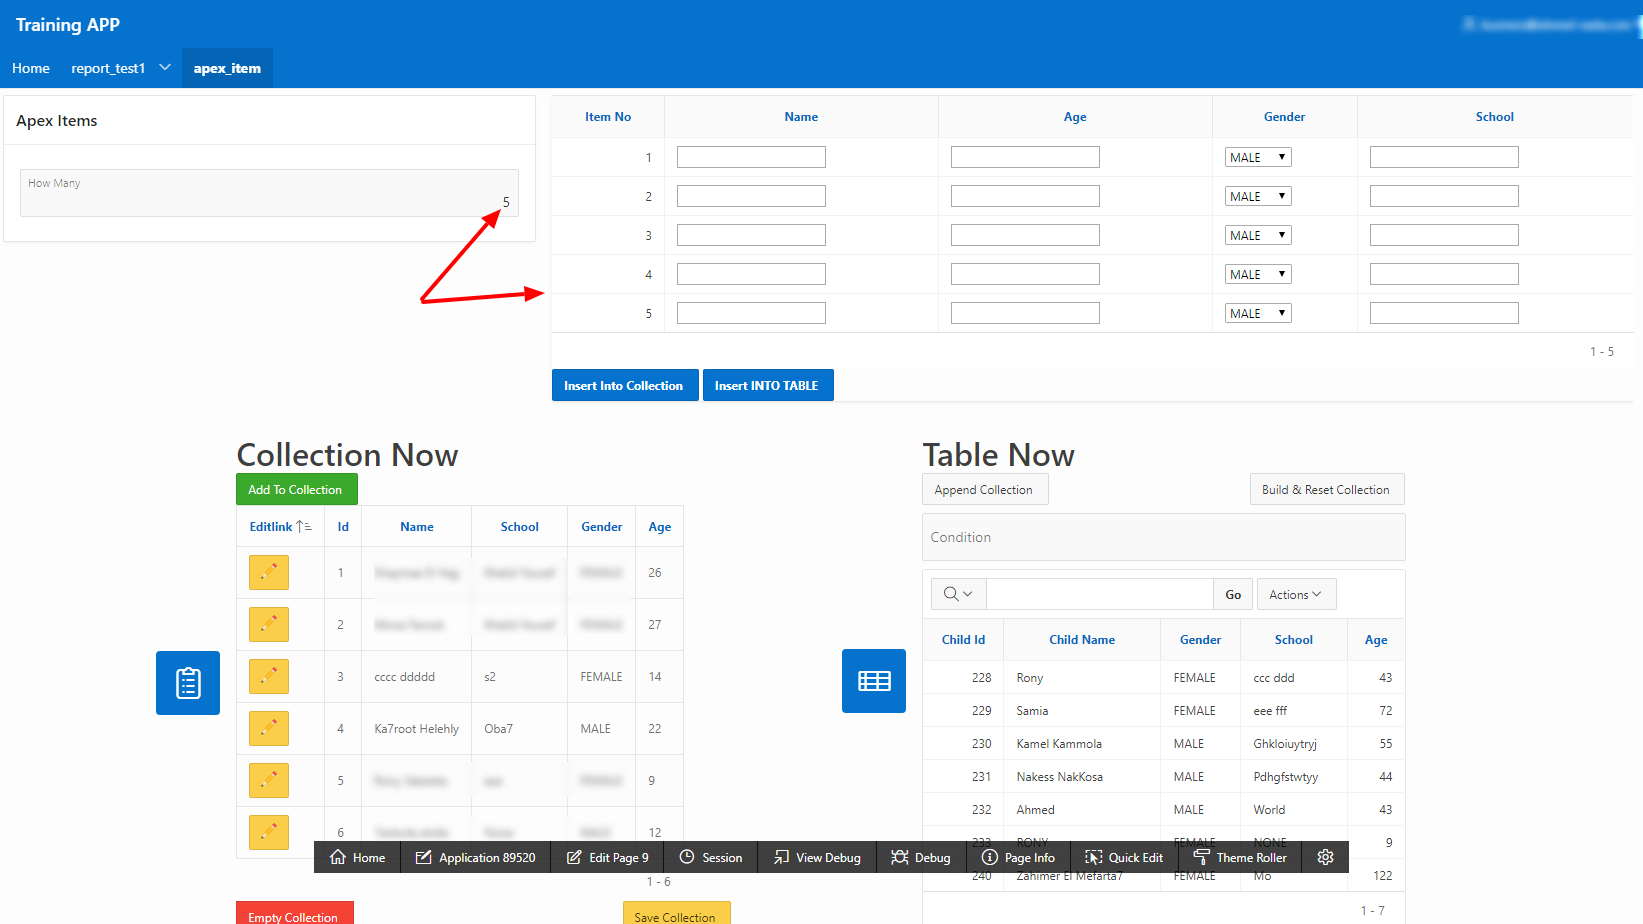Open Application 89520 in developer toolbar

[x=475, y=857]
